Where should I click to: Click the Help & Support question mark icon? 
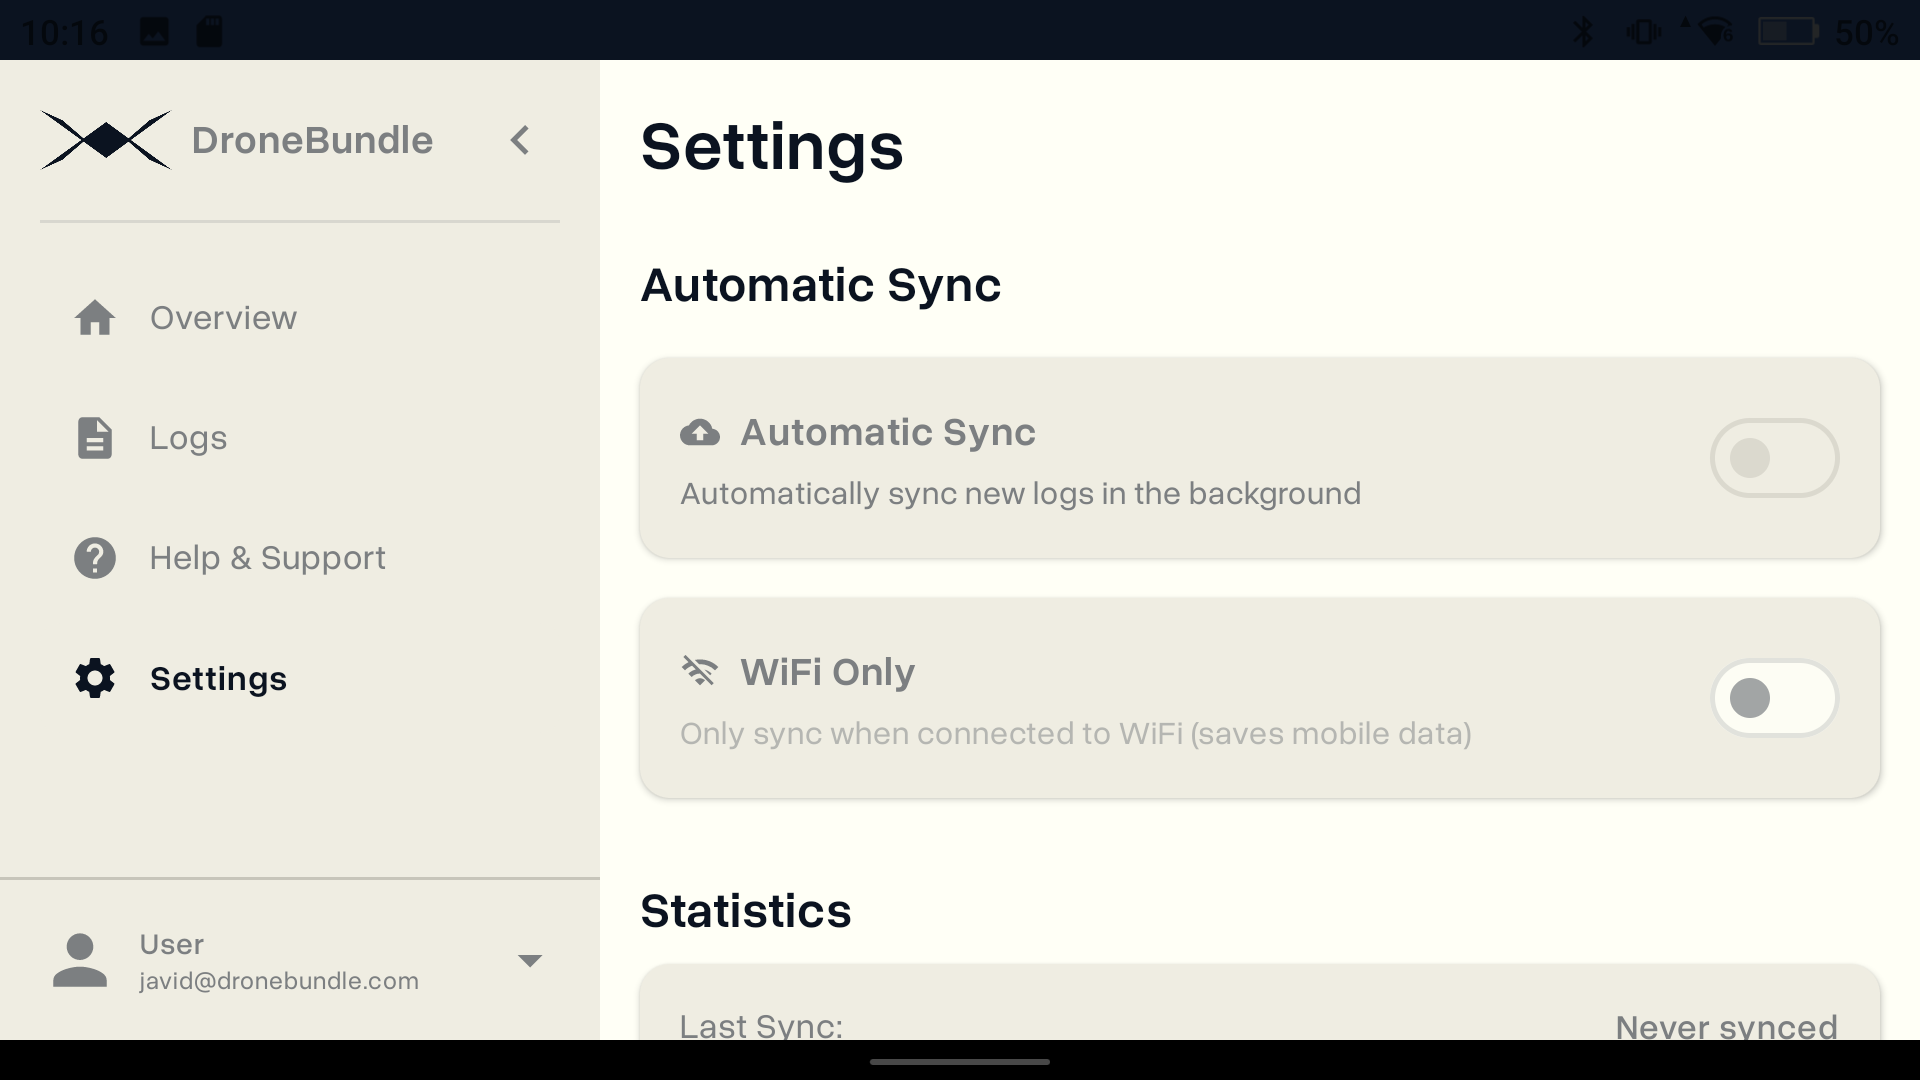click(x=94, y=558)
